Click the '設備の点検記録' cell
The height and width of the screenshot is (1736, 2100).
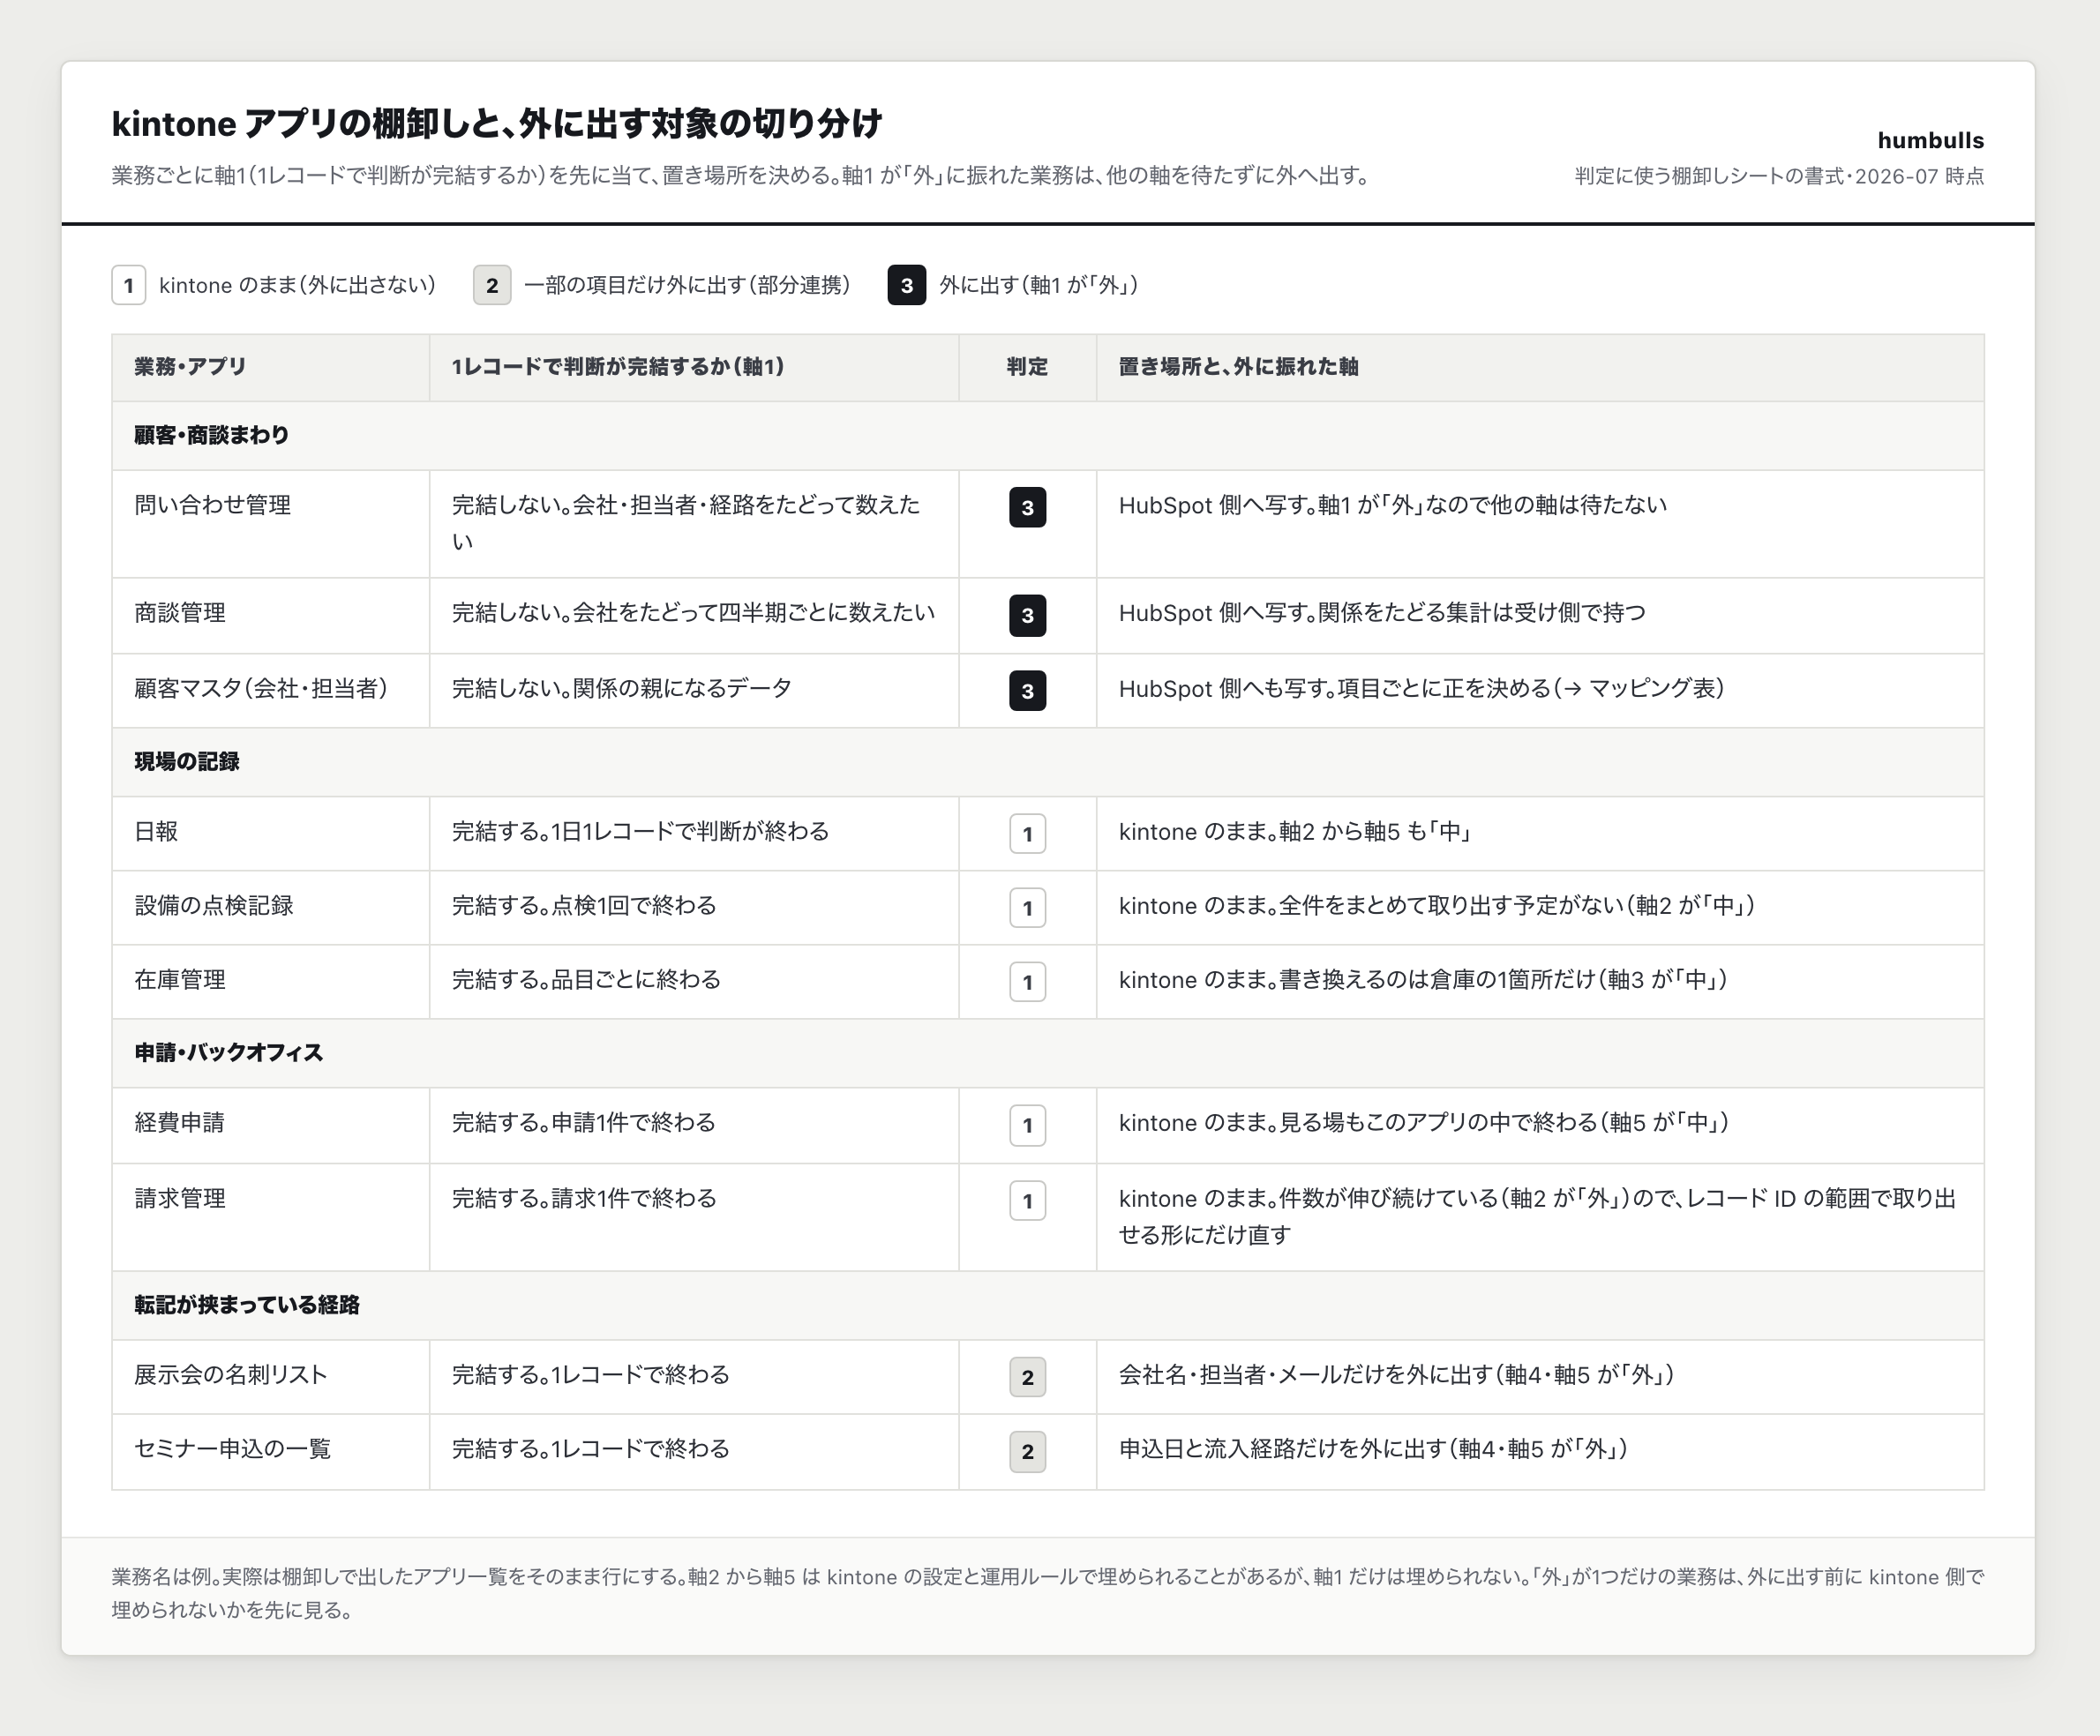(270, 907)
